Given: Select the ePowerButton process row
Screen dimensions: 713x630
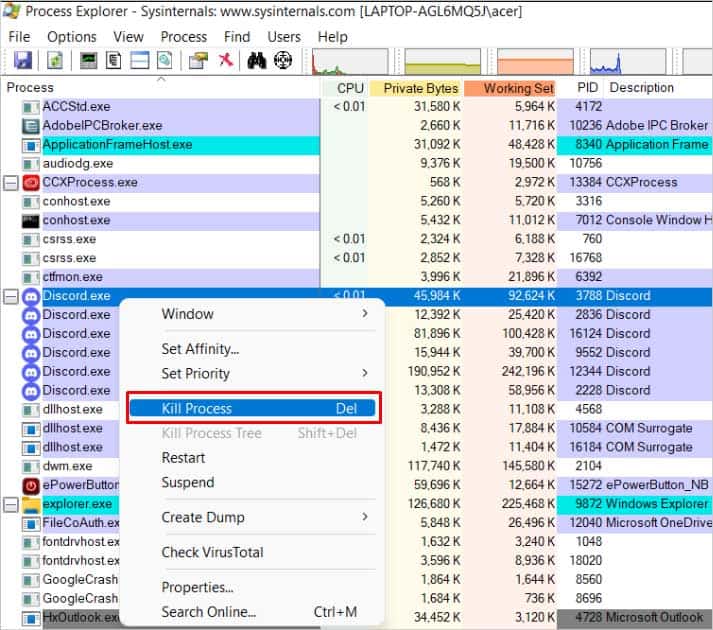Looking at the screenshot, I should [x=356, y=485].
